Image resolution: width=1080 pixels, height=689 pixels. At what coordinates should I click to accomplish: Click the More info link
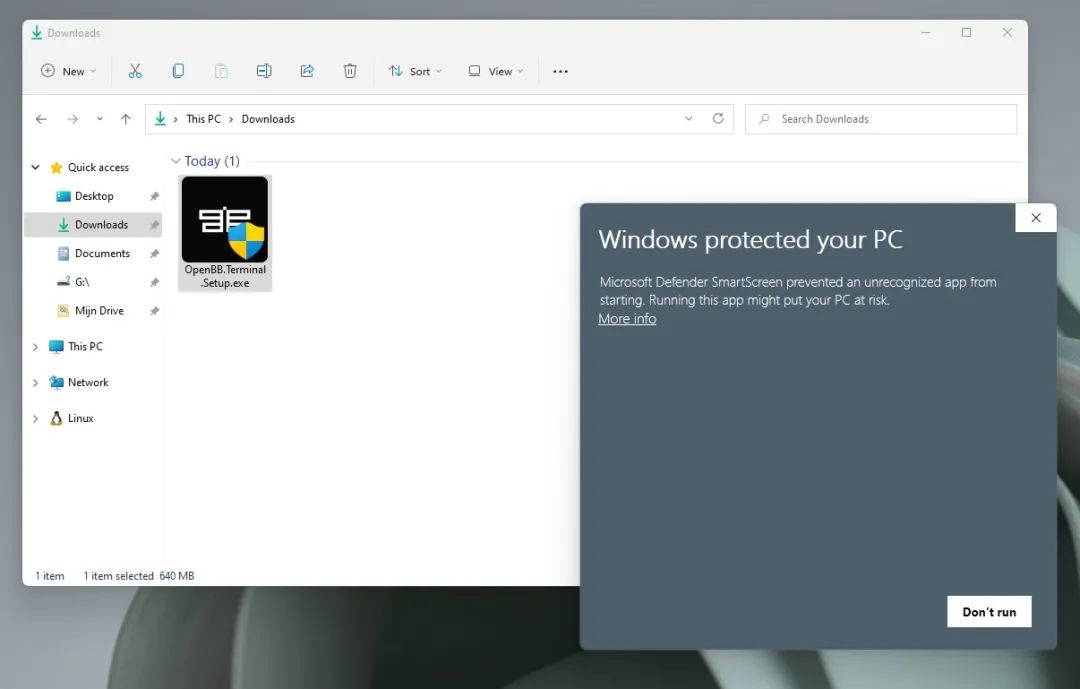pyautogui.click(x=627, y=318)
